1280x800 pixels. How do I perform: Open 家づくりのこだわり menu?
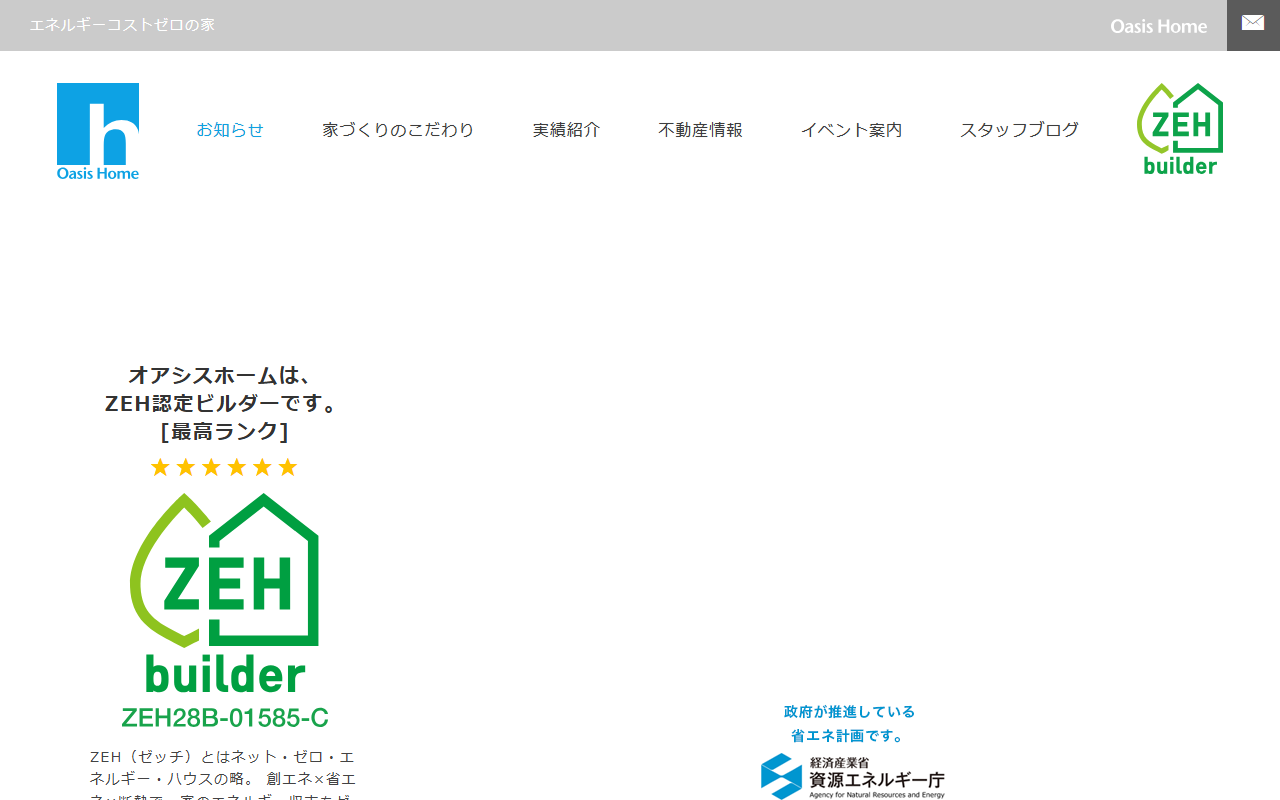[398, 130]
